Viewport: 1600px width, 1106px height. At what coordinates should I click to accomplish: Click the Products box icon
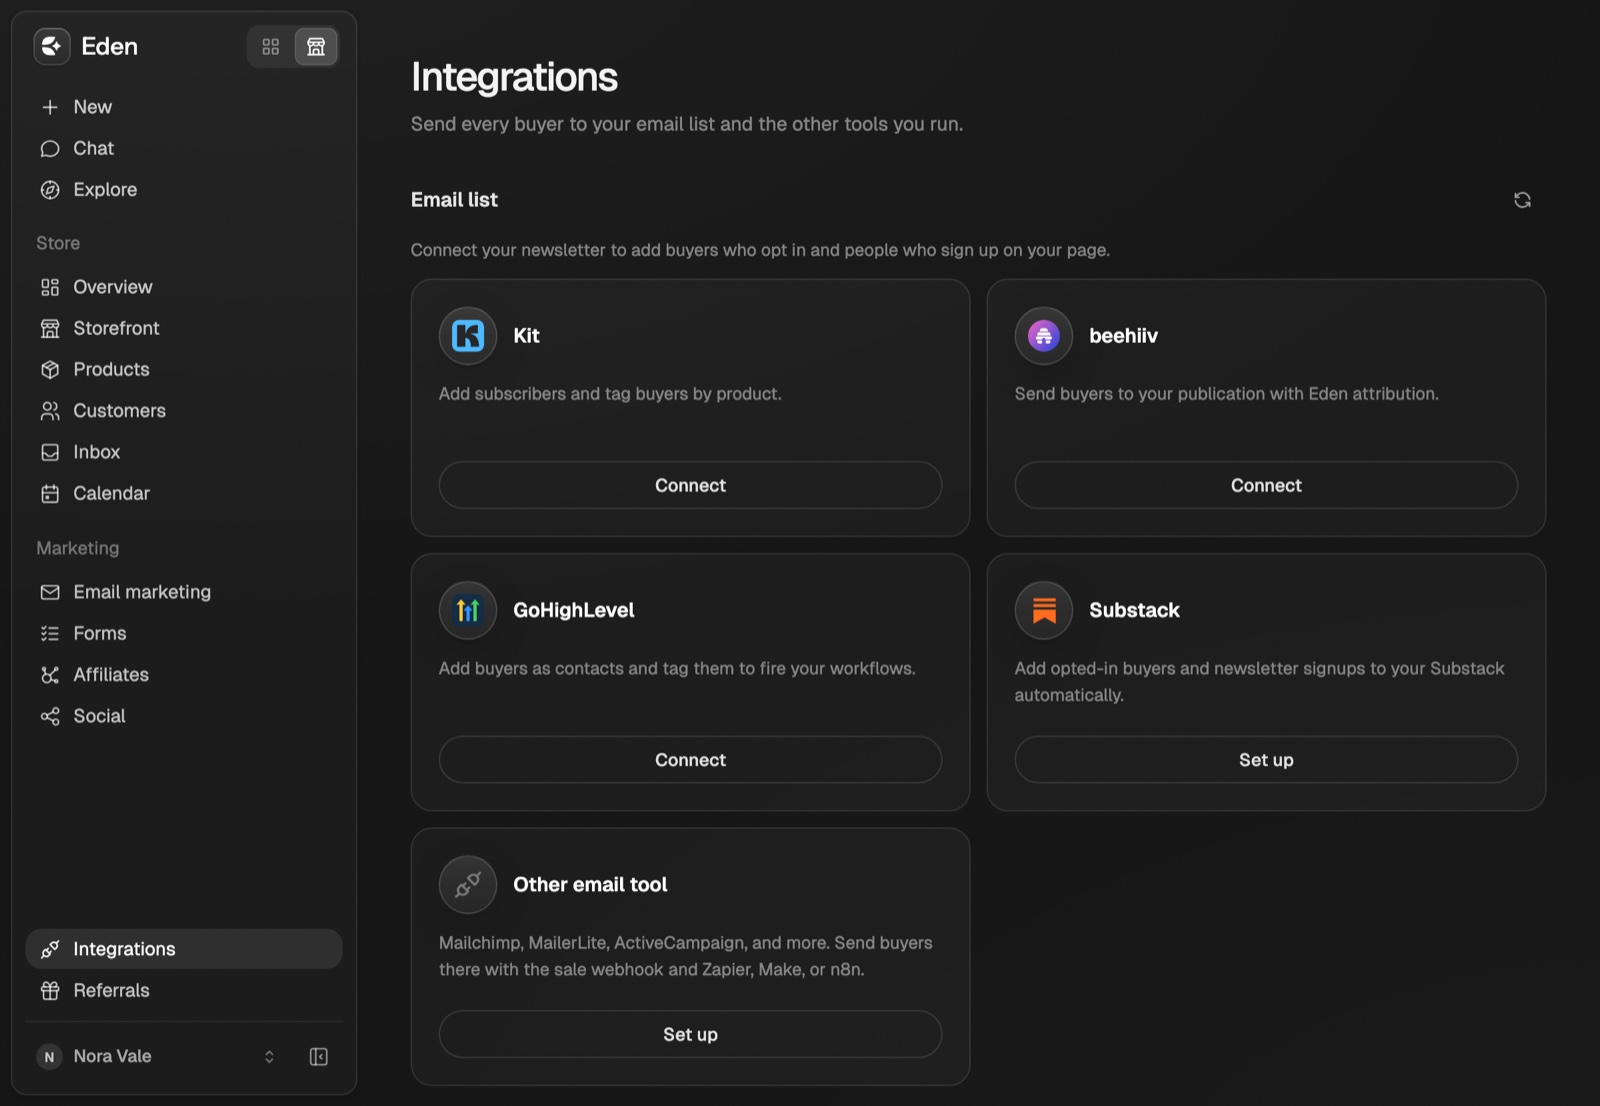click(50, 370)
